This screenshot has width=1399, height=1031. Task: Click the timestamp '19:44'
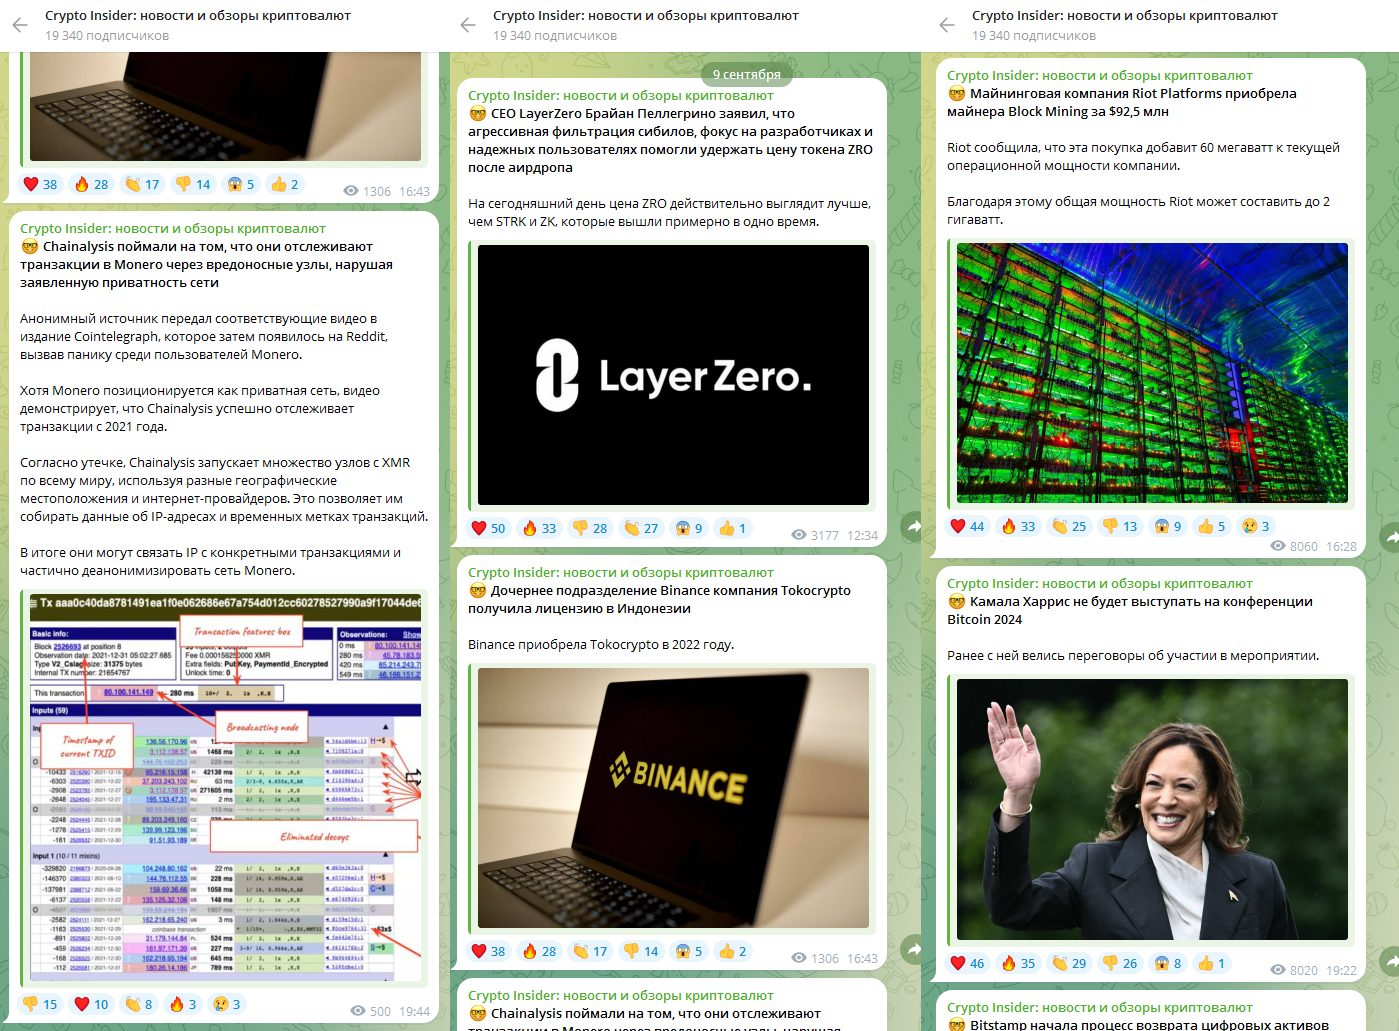(x=414, y=1011)
